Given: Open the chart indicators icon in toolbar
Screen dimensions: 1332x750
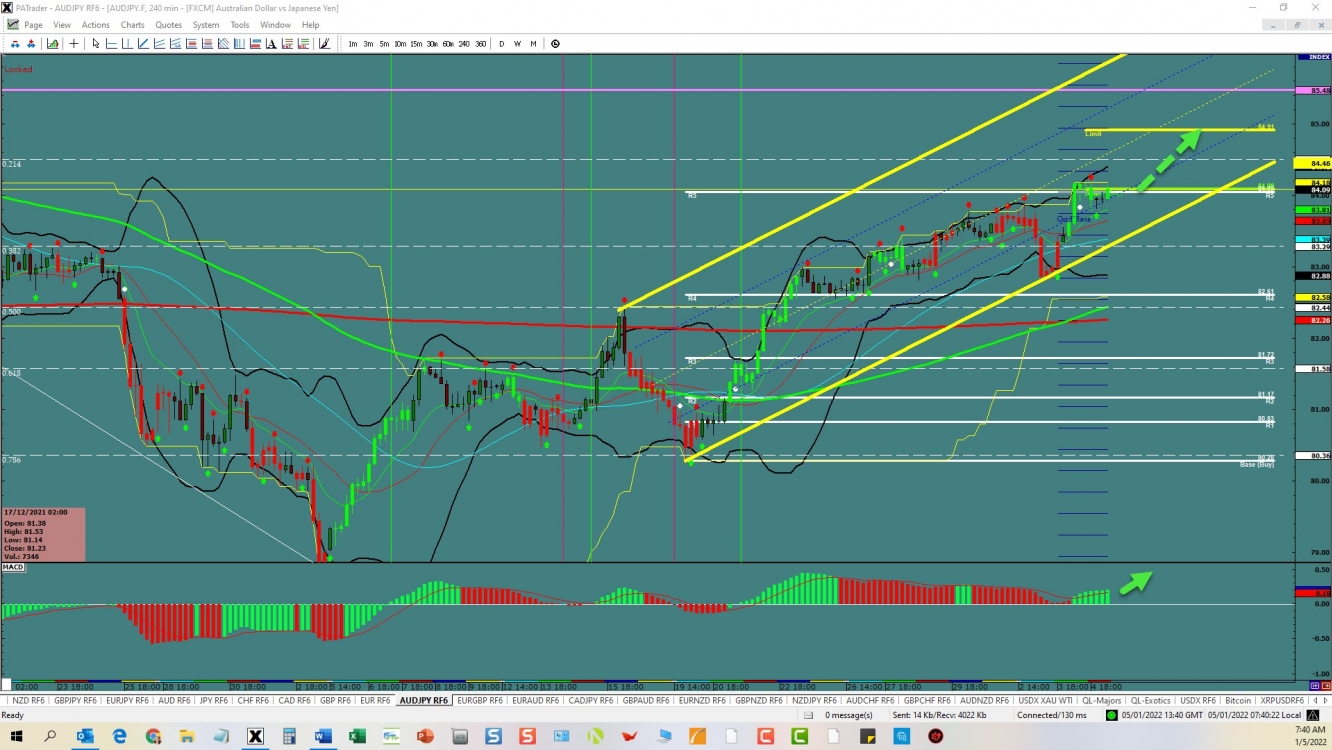Looking at the screenshot, I should point(52,43).
